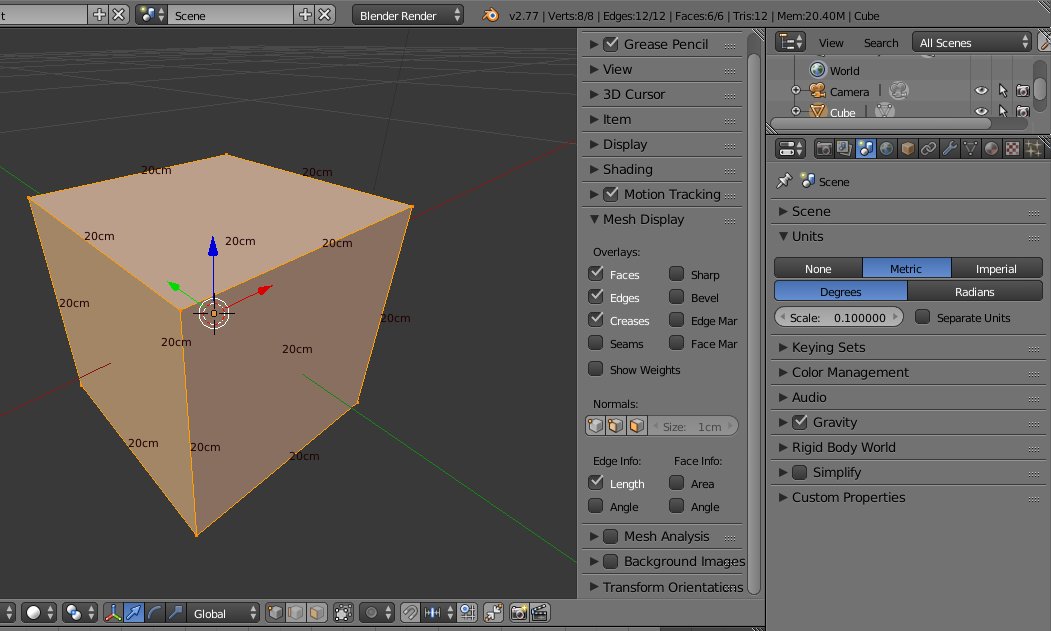Enable the Separate Units checkbox
Image resolution: width=1051 pixels, height=631 pixels.
922,317
